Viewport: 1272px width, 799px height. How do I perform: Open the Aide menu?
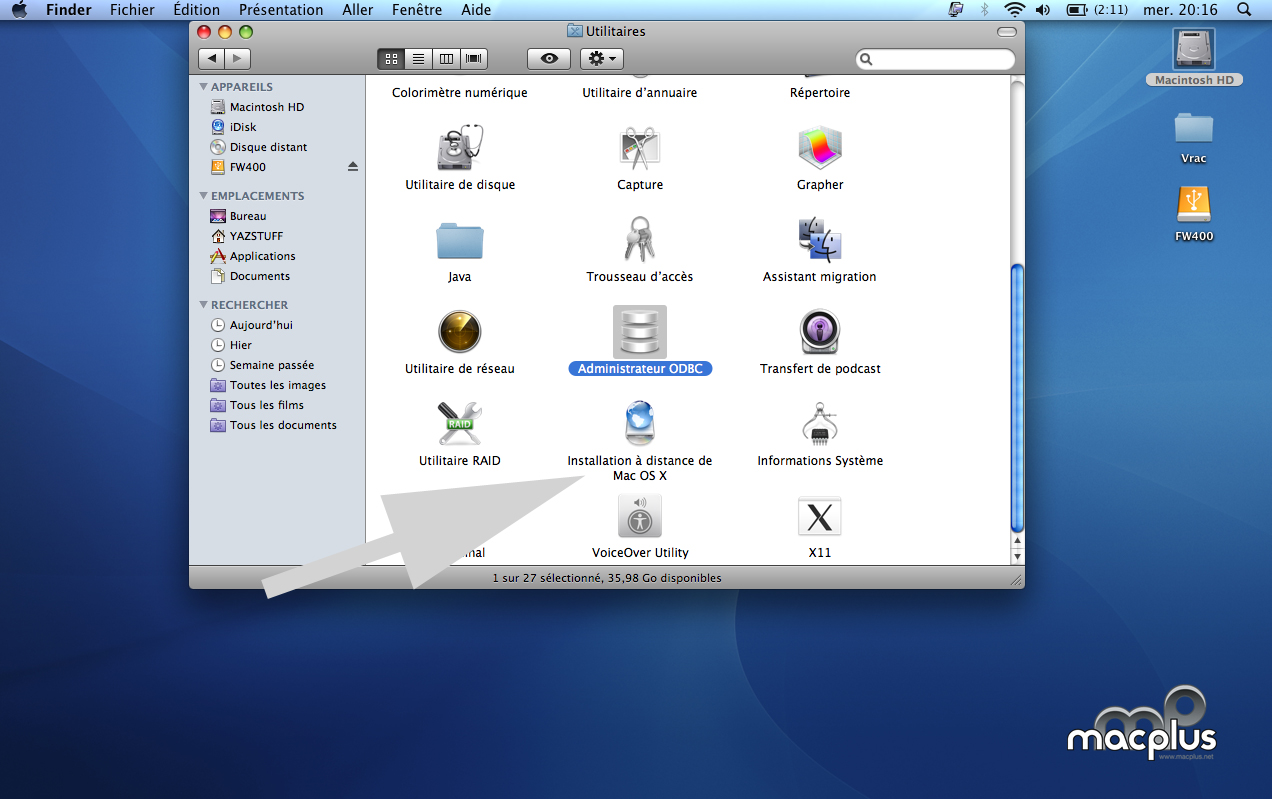tap(476, 10)
